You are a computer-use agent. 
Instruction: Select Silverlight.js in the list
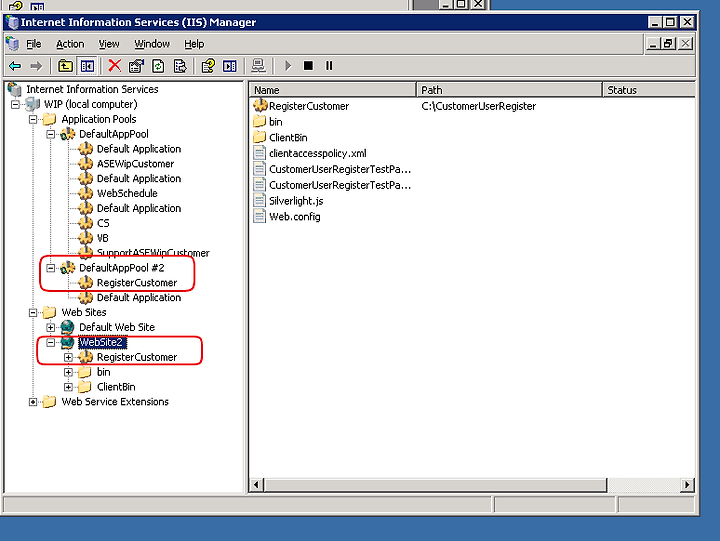tap(296, 201)
